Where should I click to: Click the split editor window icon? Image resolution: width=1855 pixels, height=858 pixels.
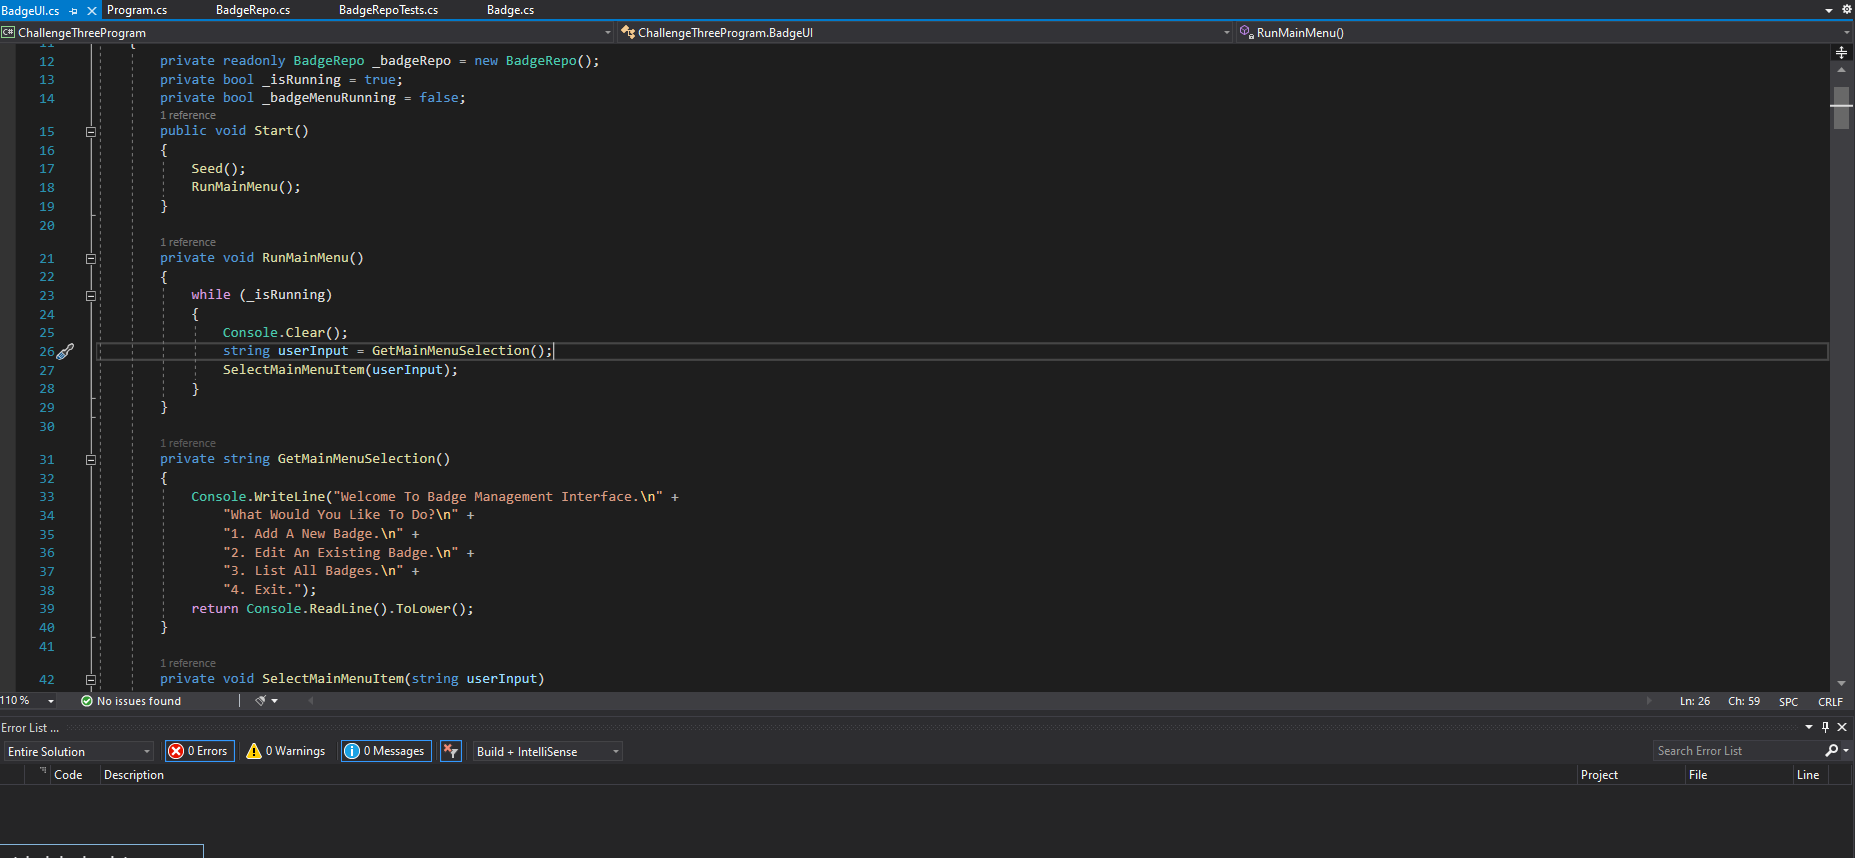point(1841,52)
